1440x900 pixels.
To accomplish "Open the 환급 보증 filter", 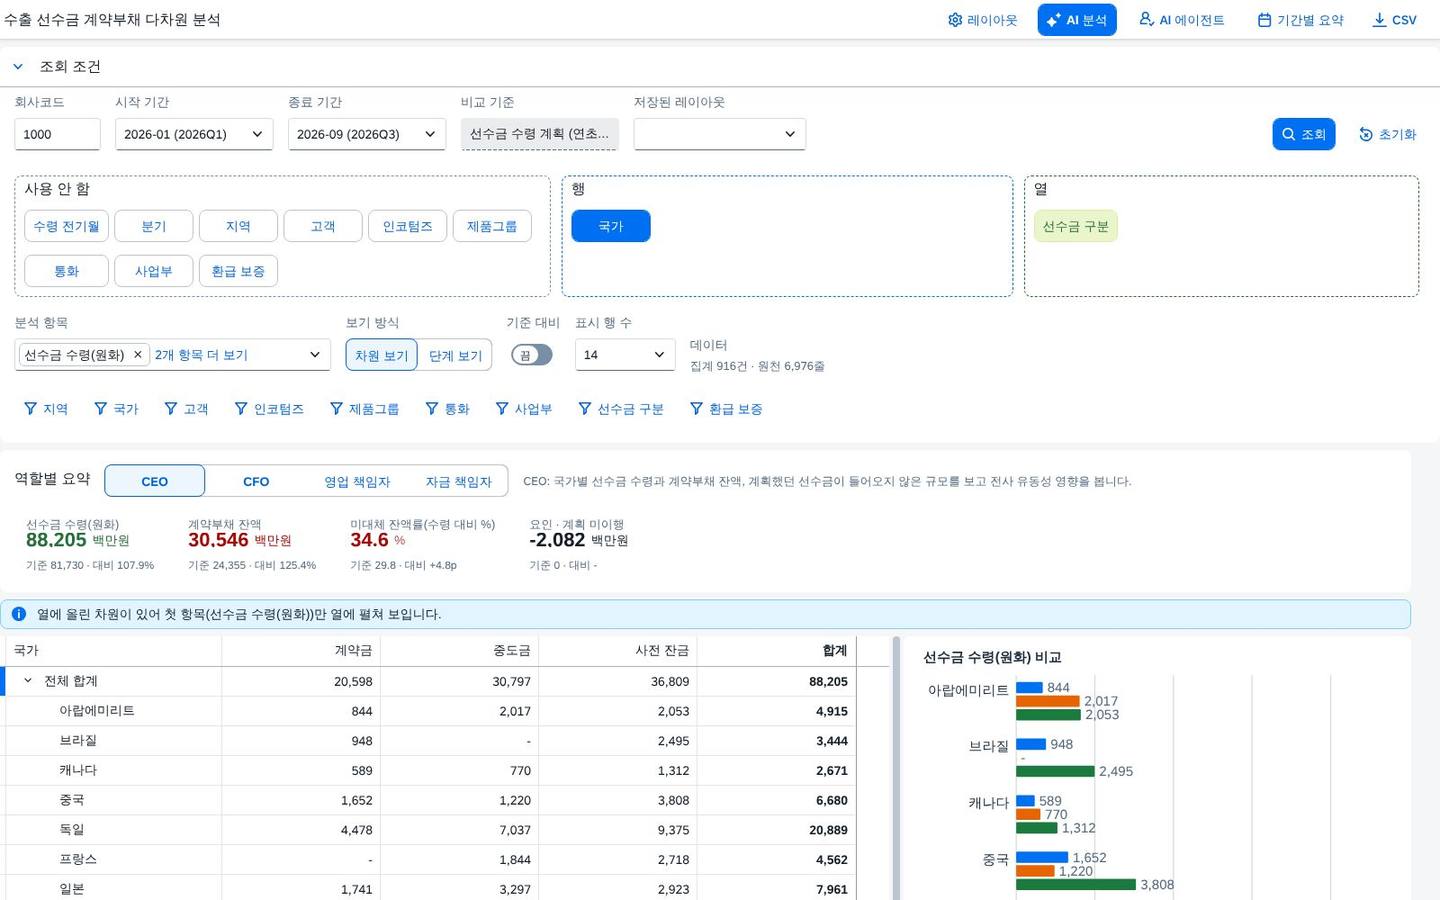I will (x=726, y=409).
